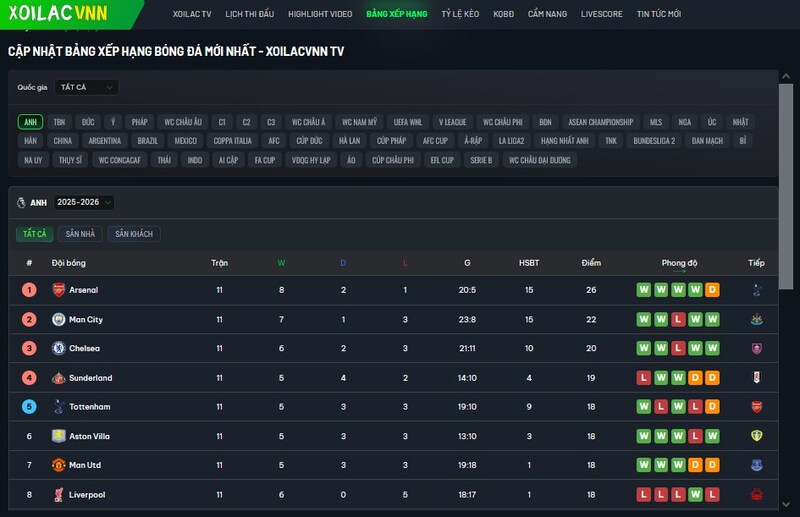Click the Man City team crest

[x=58, y=320]
